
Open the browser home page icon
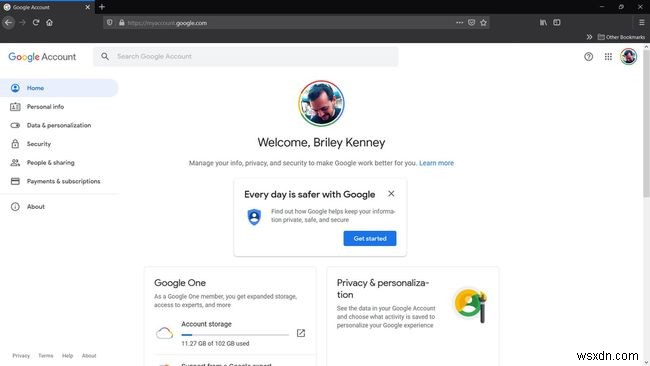[49, 23]
